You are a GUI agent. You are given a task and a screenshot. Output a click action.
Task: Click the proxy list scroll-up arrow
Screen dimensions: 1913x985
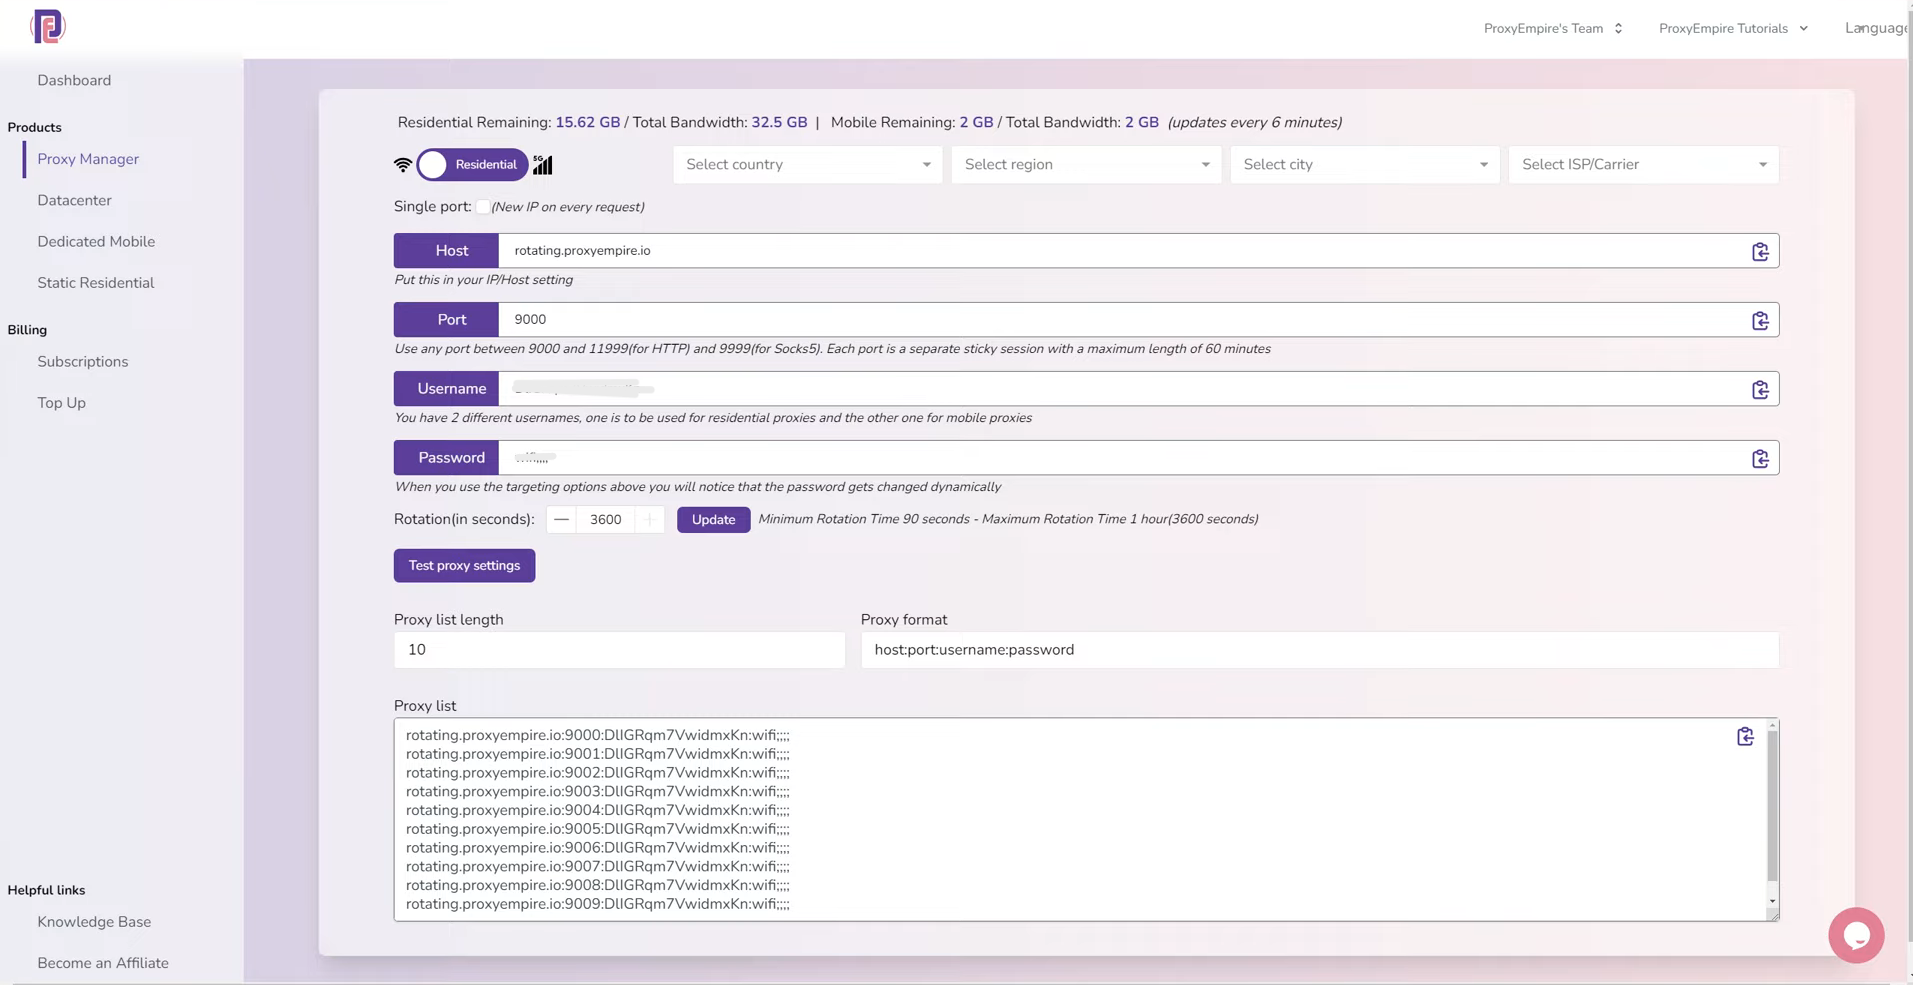coord(1772,725)
